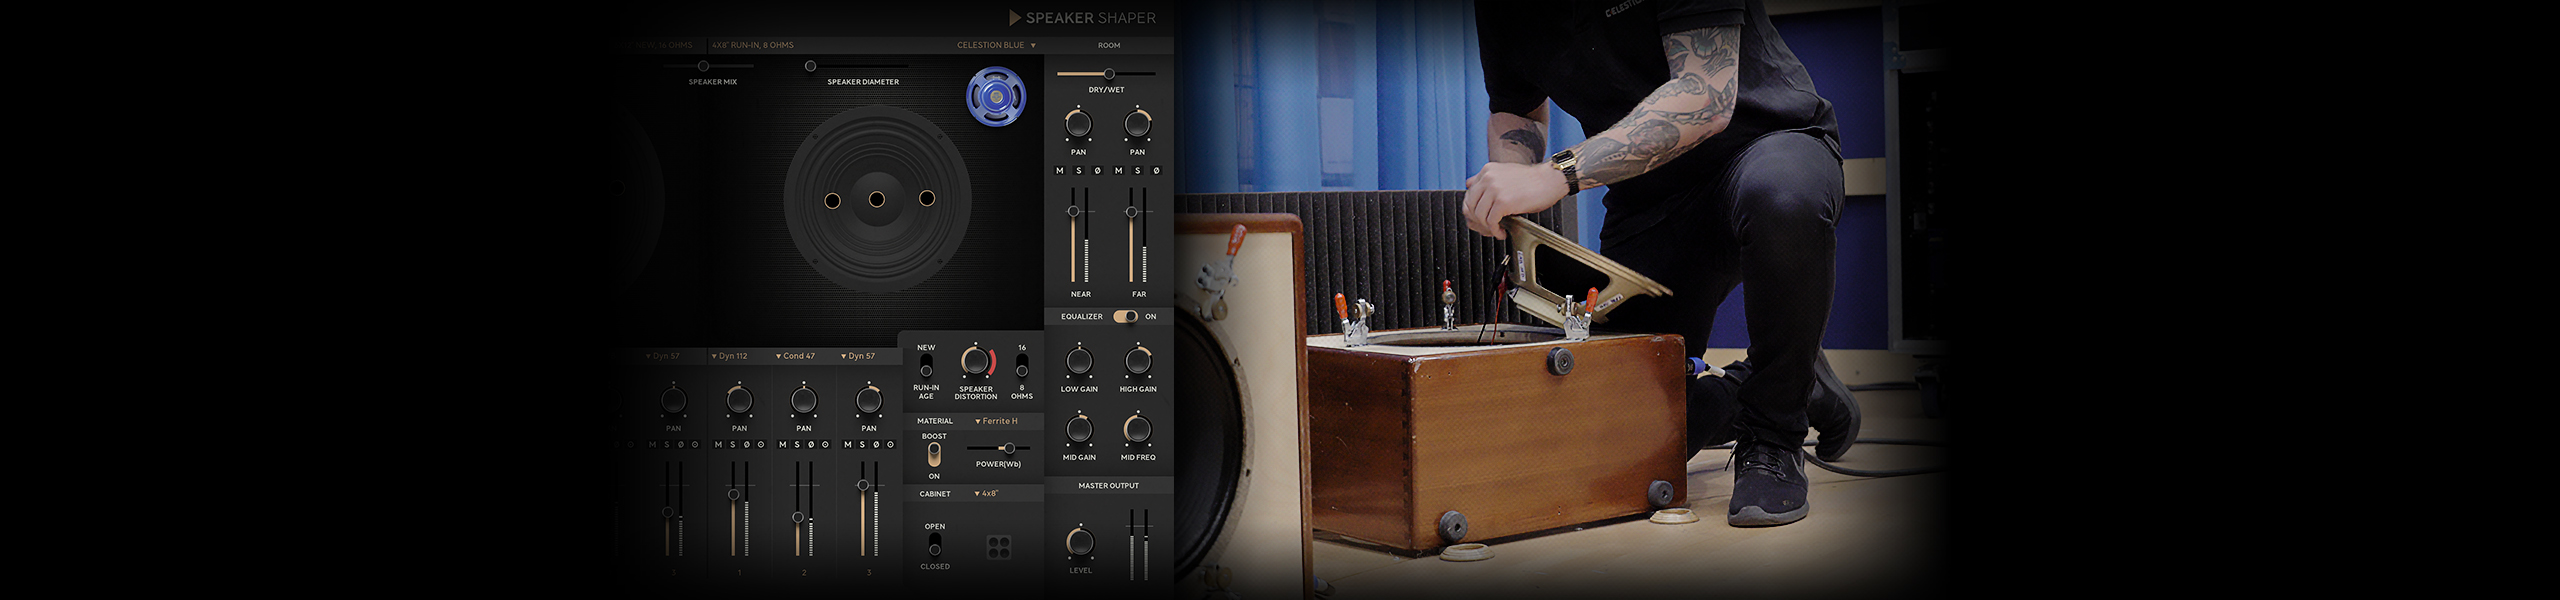Select the 4x8" Run-In, 8 Ohms tab
Screen dimensions: 2560x600
[753, 45]
